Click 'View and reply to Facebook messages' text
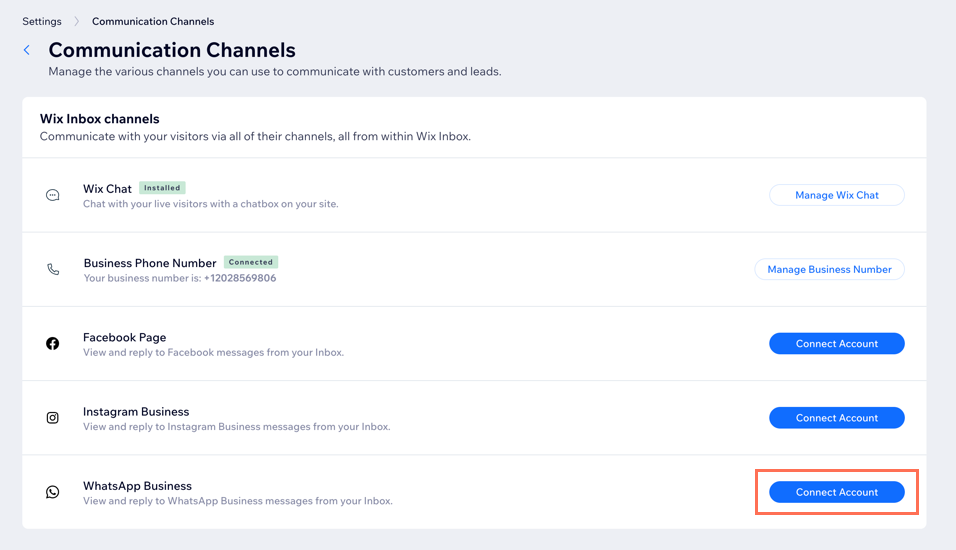 (213, 352)
